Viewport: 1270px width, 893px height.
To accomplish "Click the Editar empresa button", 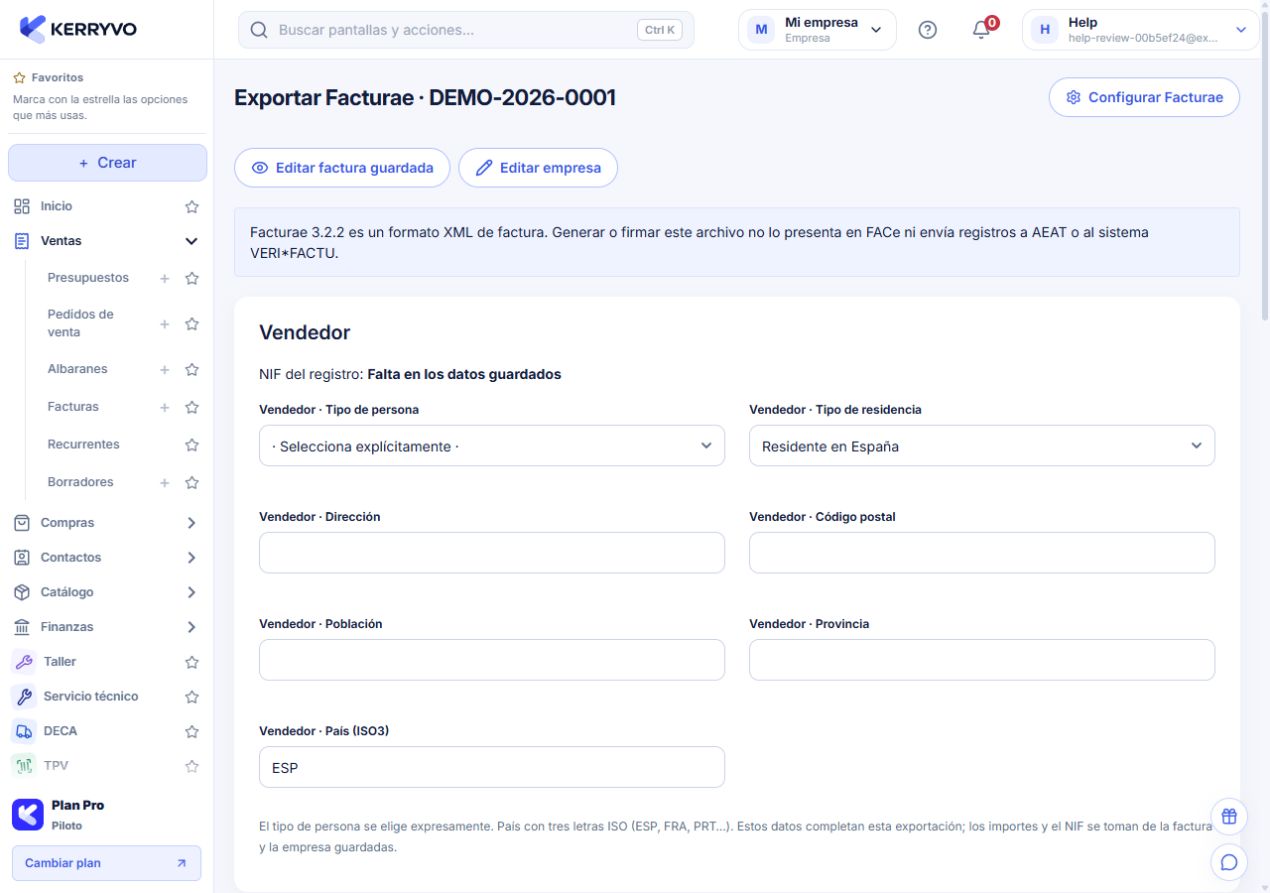I will click(538, 168).
